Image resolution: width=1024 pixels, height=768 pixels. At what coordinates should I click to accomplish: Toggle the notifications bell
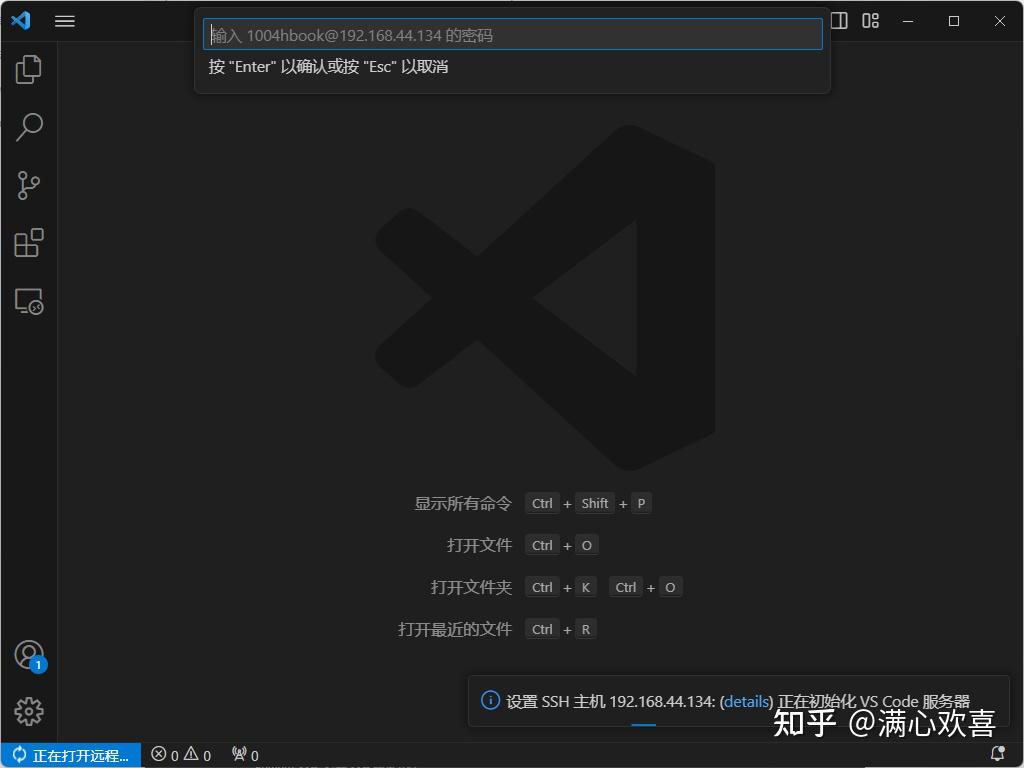coord(998,755)
